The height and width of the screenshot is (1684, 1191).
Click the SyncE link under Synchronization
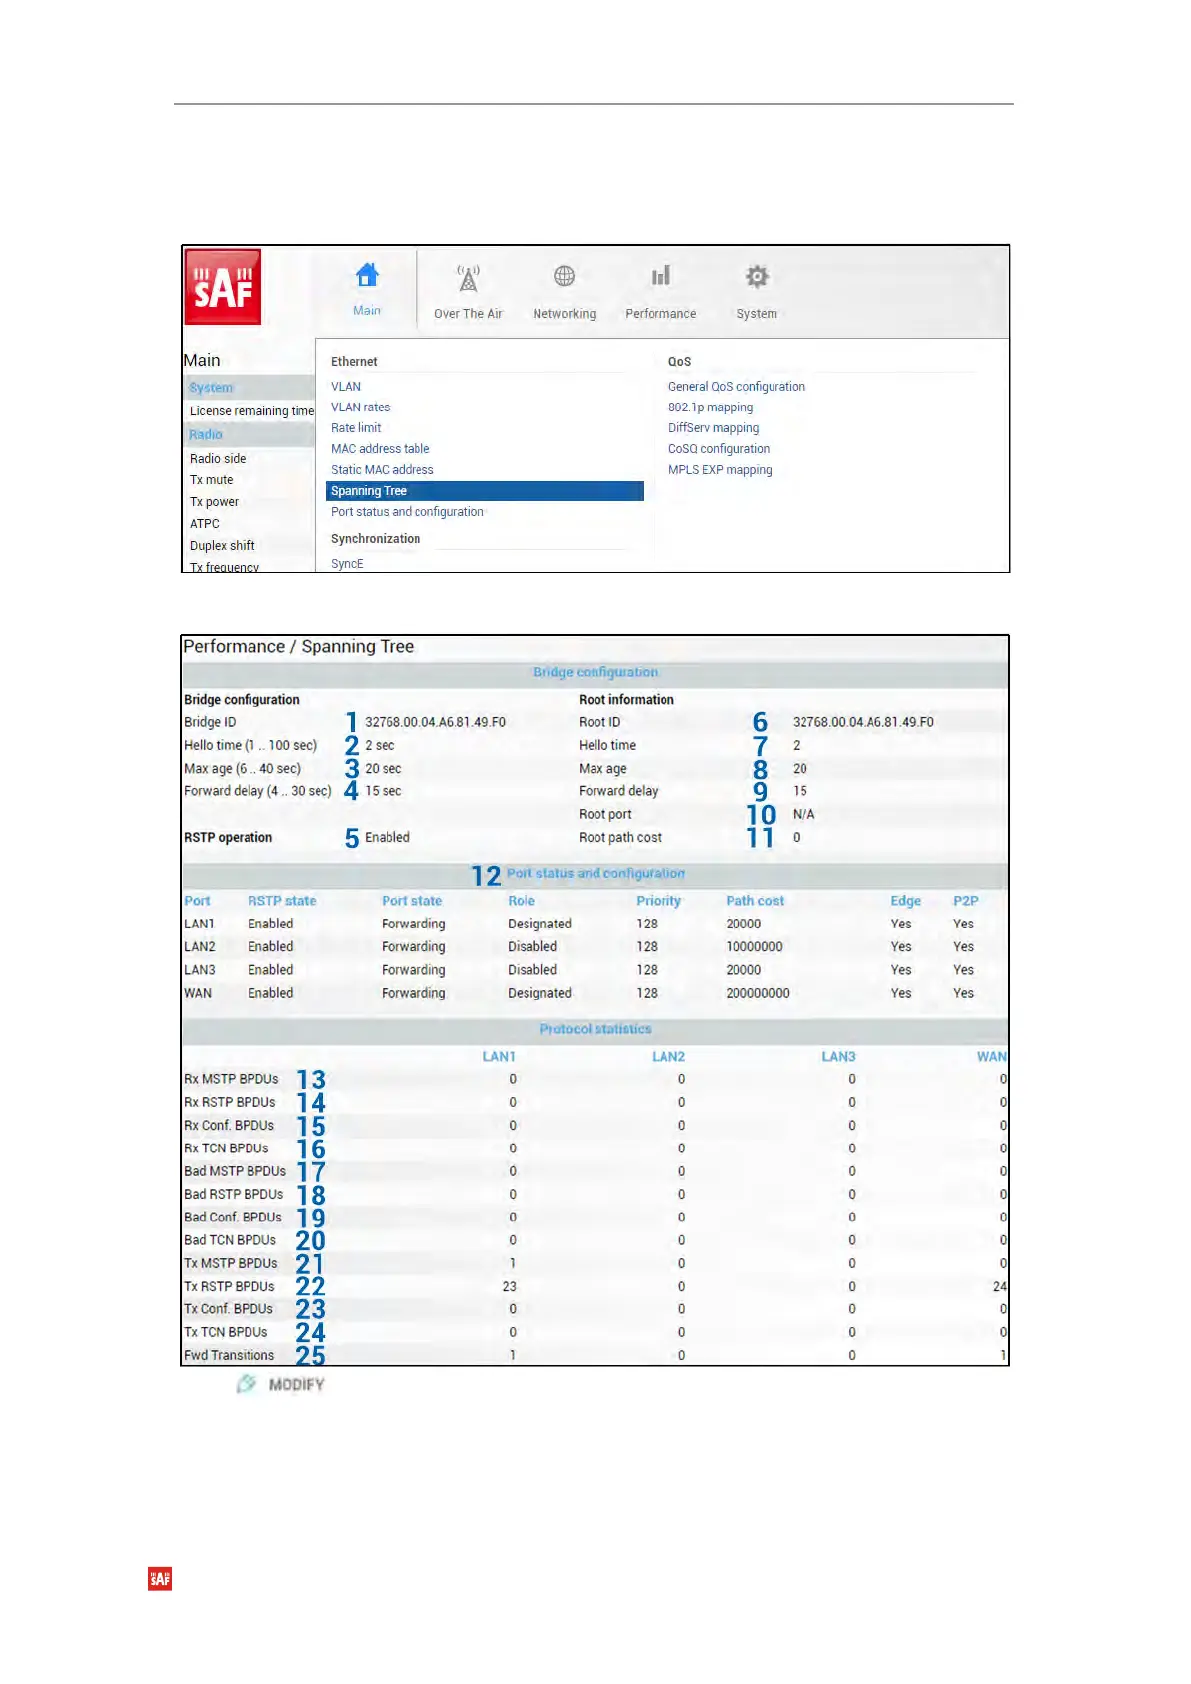347,564
